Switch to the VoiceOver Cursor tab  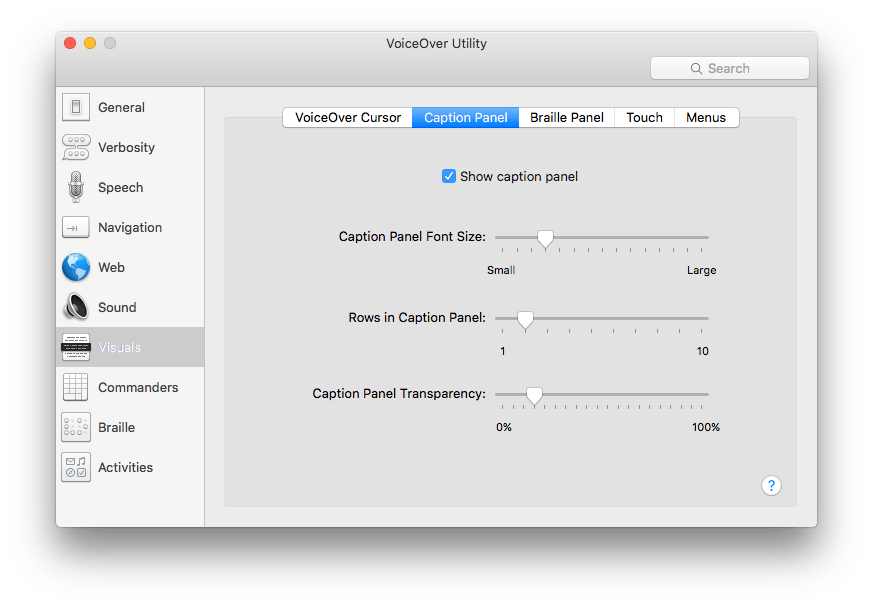tap(347, 117)
